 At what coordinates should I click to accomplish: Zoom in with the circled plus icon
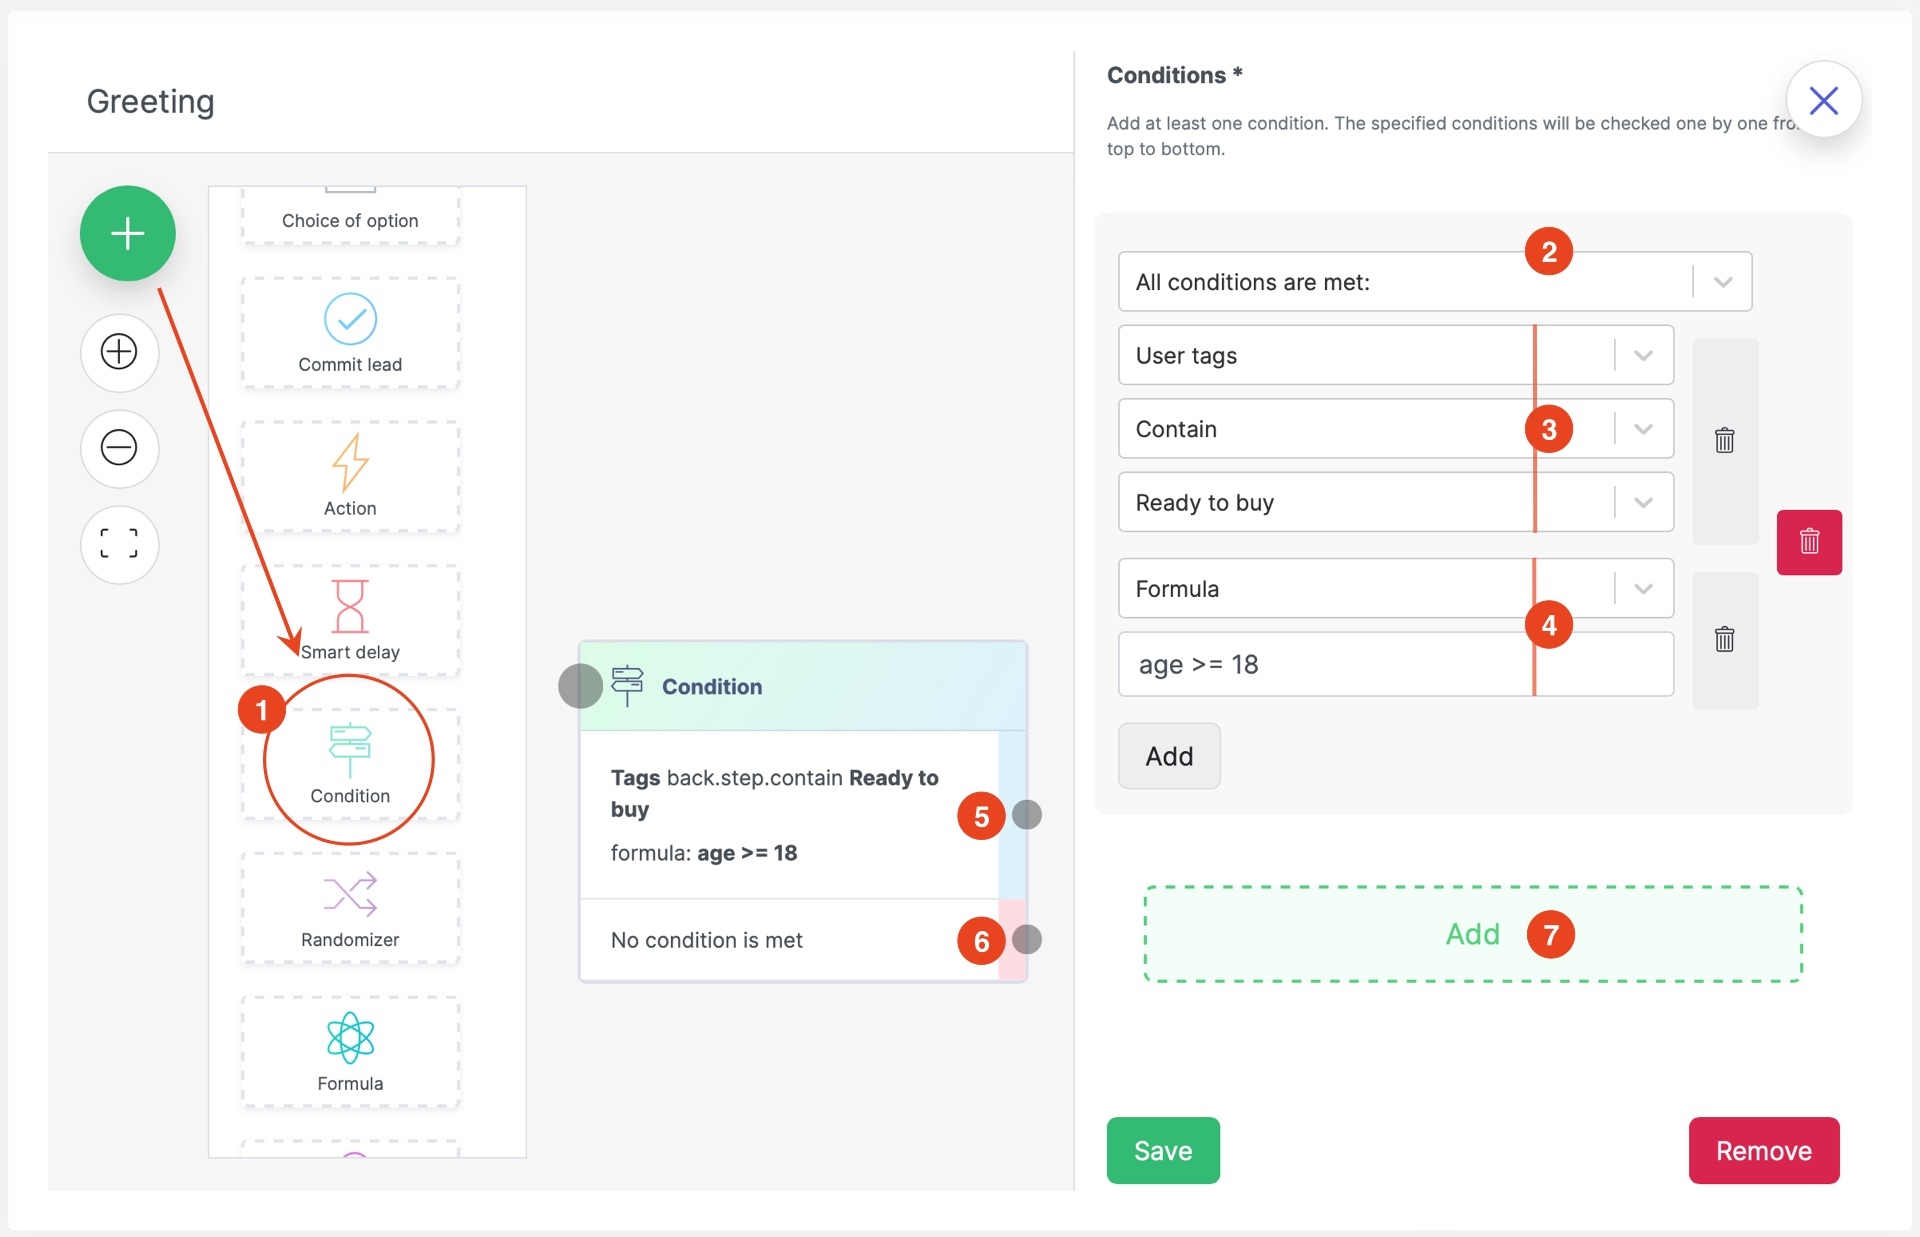tap(119, 351)
